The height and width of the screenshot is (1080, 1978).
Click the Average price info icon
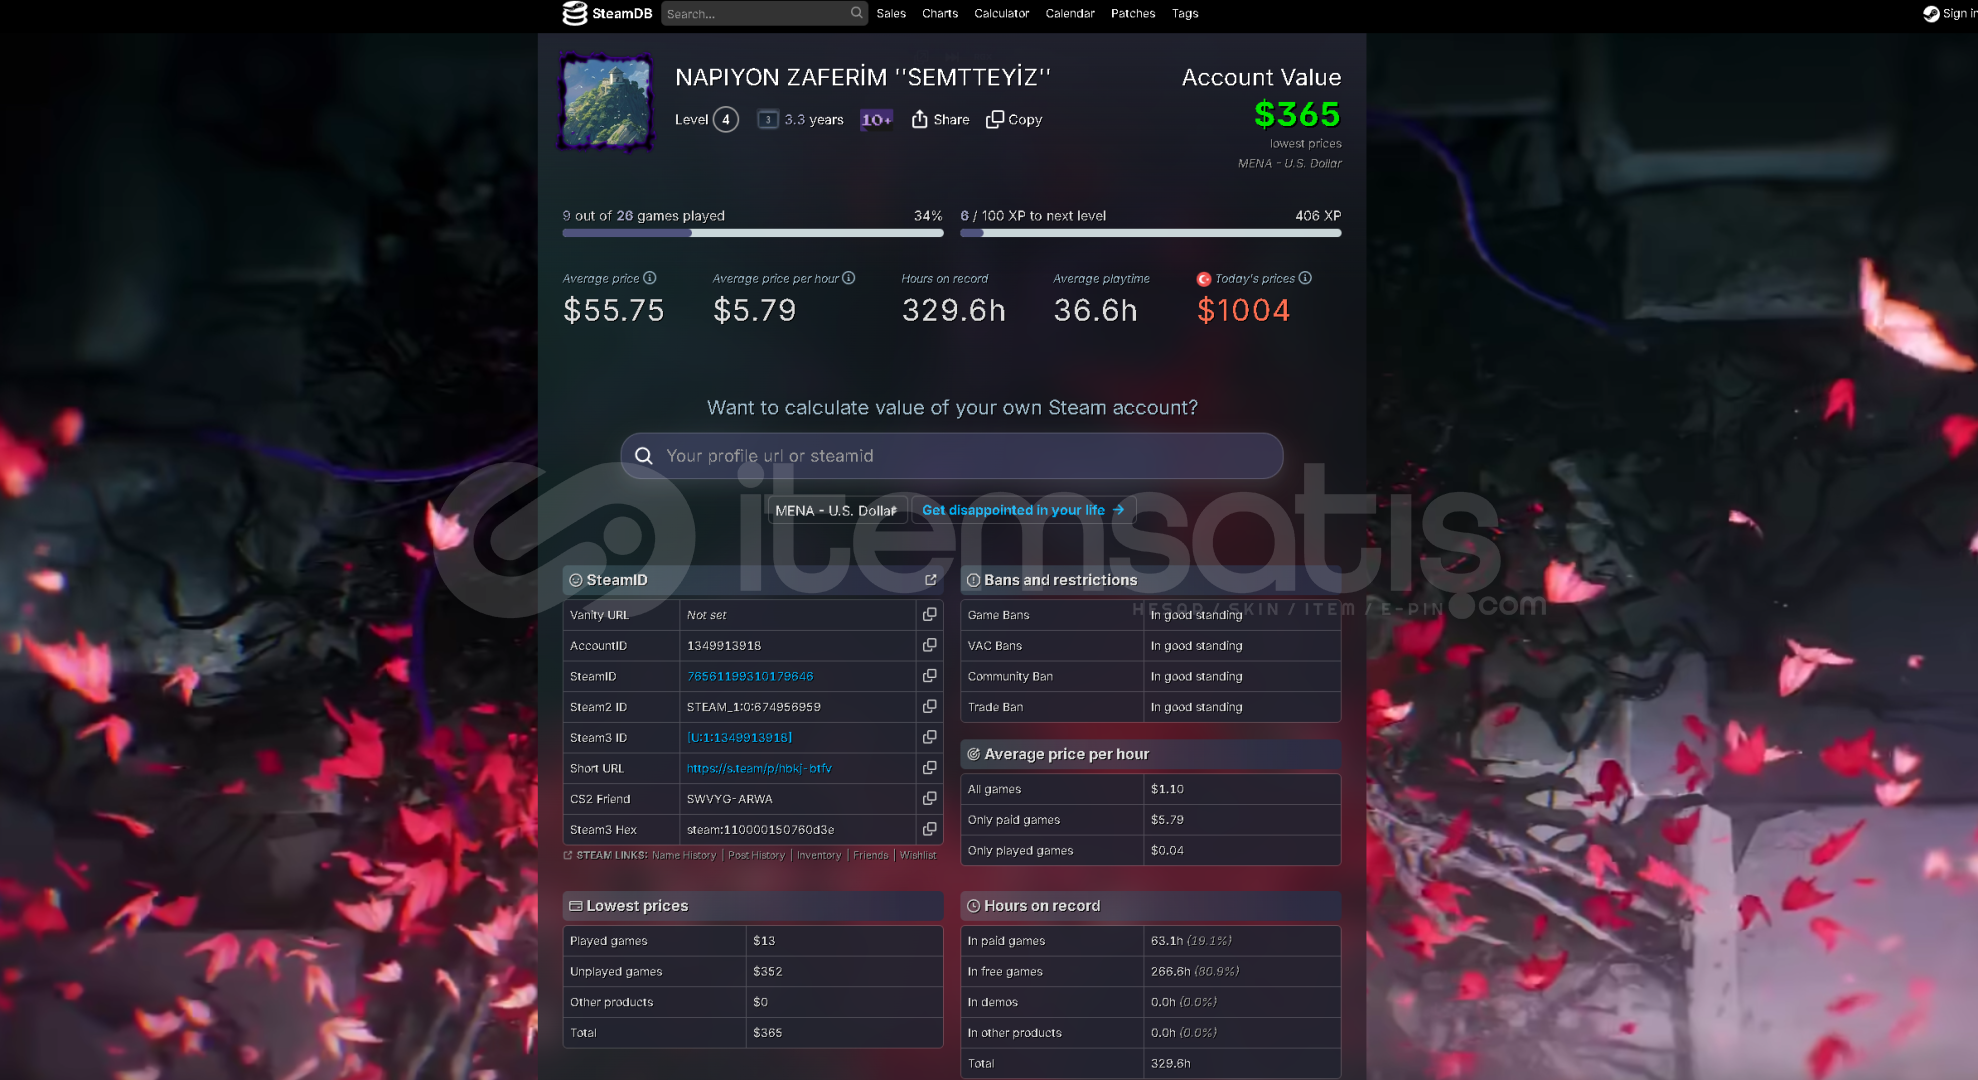tap(650, 278)
